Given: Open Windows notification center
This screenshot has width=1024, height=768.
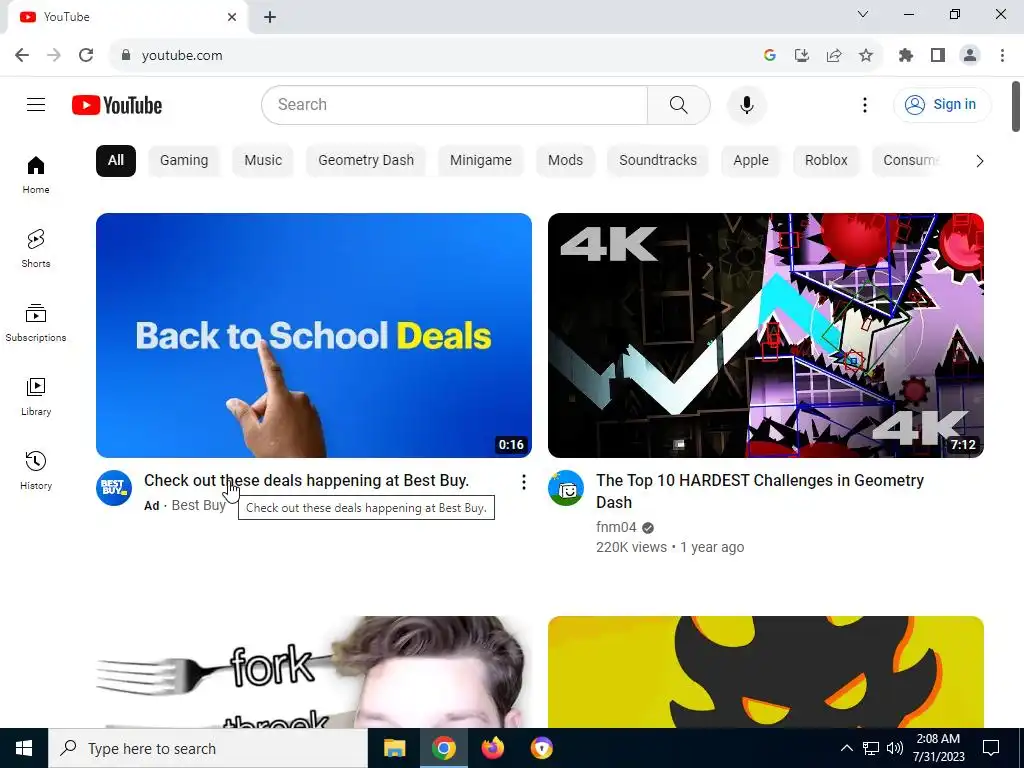Looking at the screenshot, I should (991, 748).
